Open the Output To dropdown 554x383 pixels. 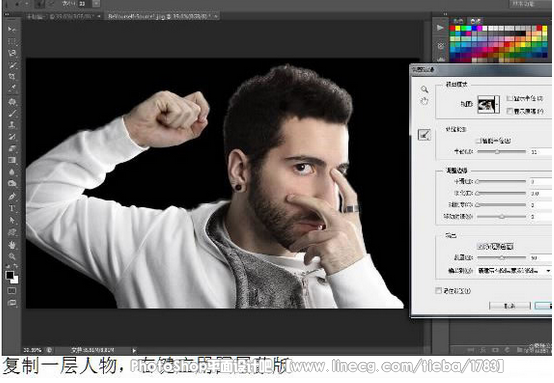pyautogui.click(x=514, y=271)
